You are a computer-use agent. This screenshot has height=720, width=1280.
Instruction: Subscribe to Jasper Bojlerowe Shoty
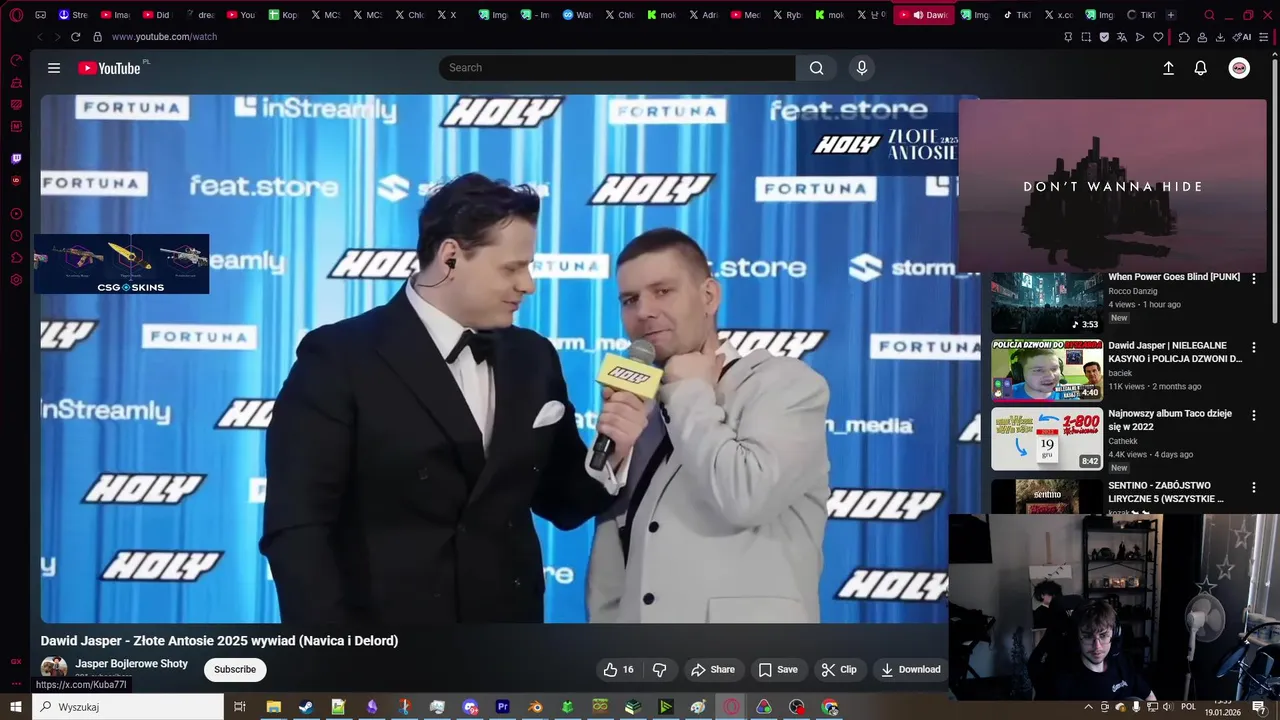[235, 669]
